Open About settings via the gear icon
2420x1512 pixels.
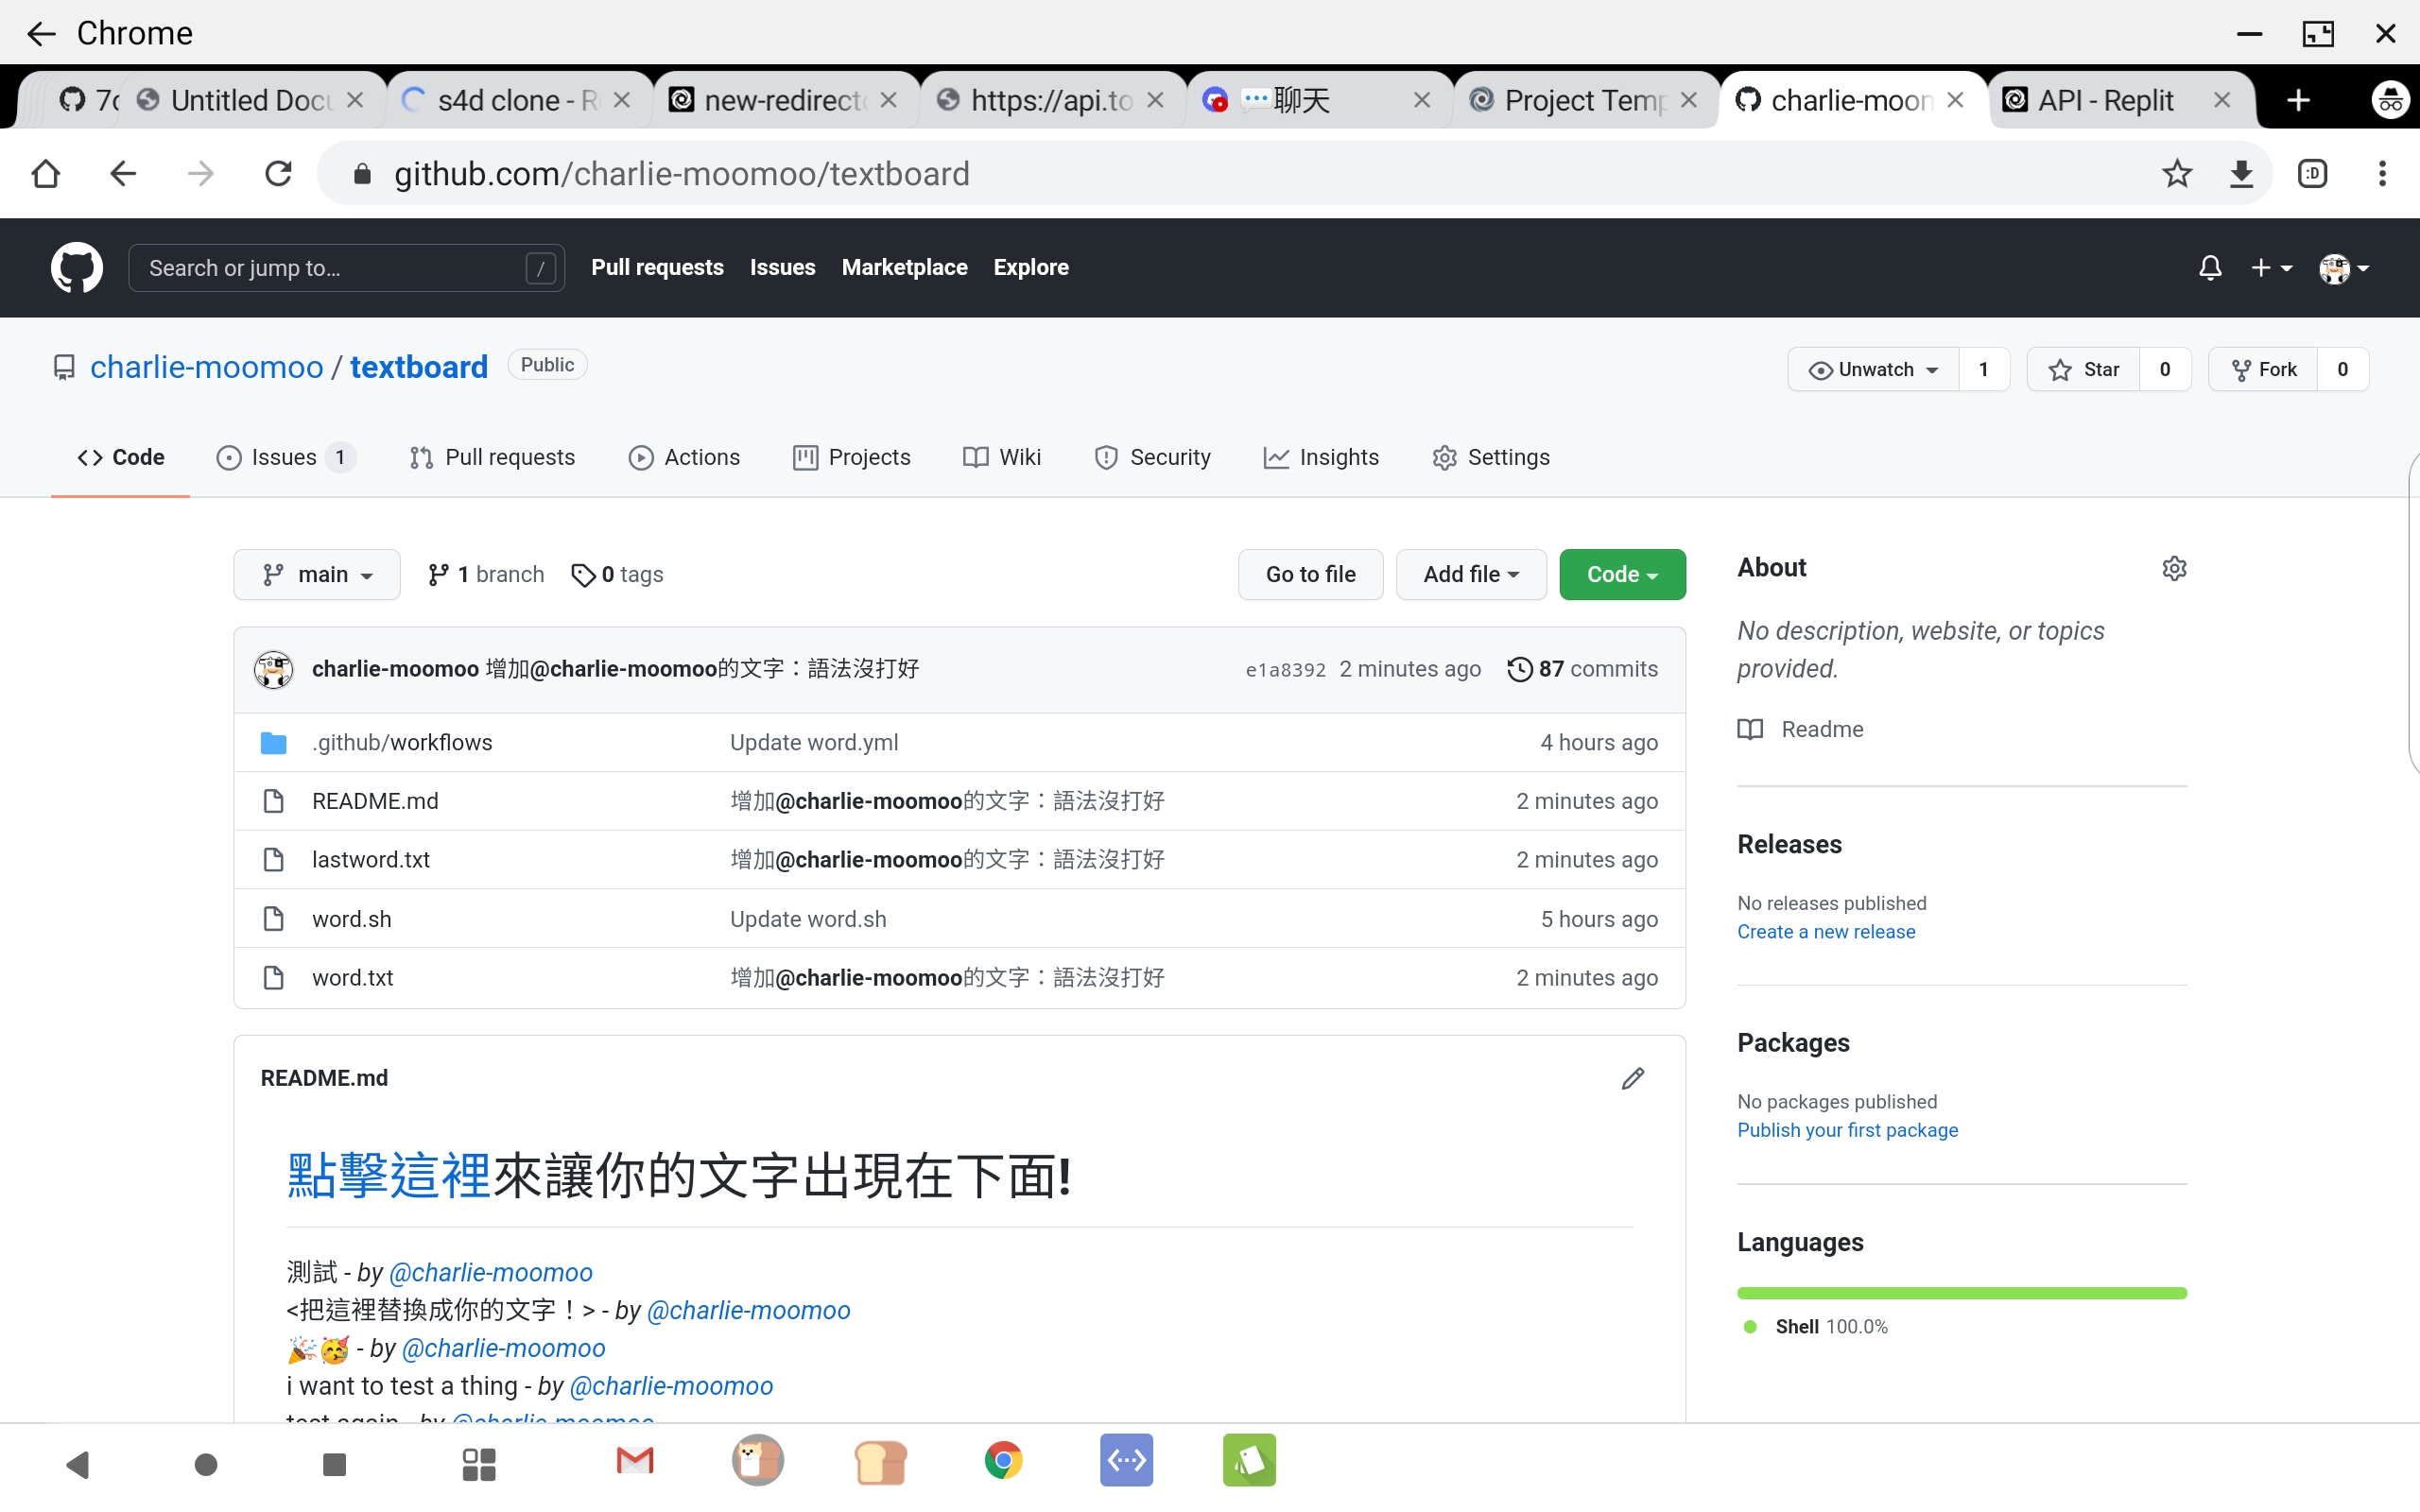[x=2174, y=567]
